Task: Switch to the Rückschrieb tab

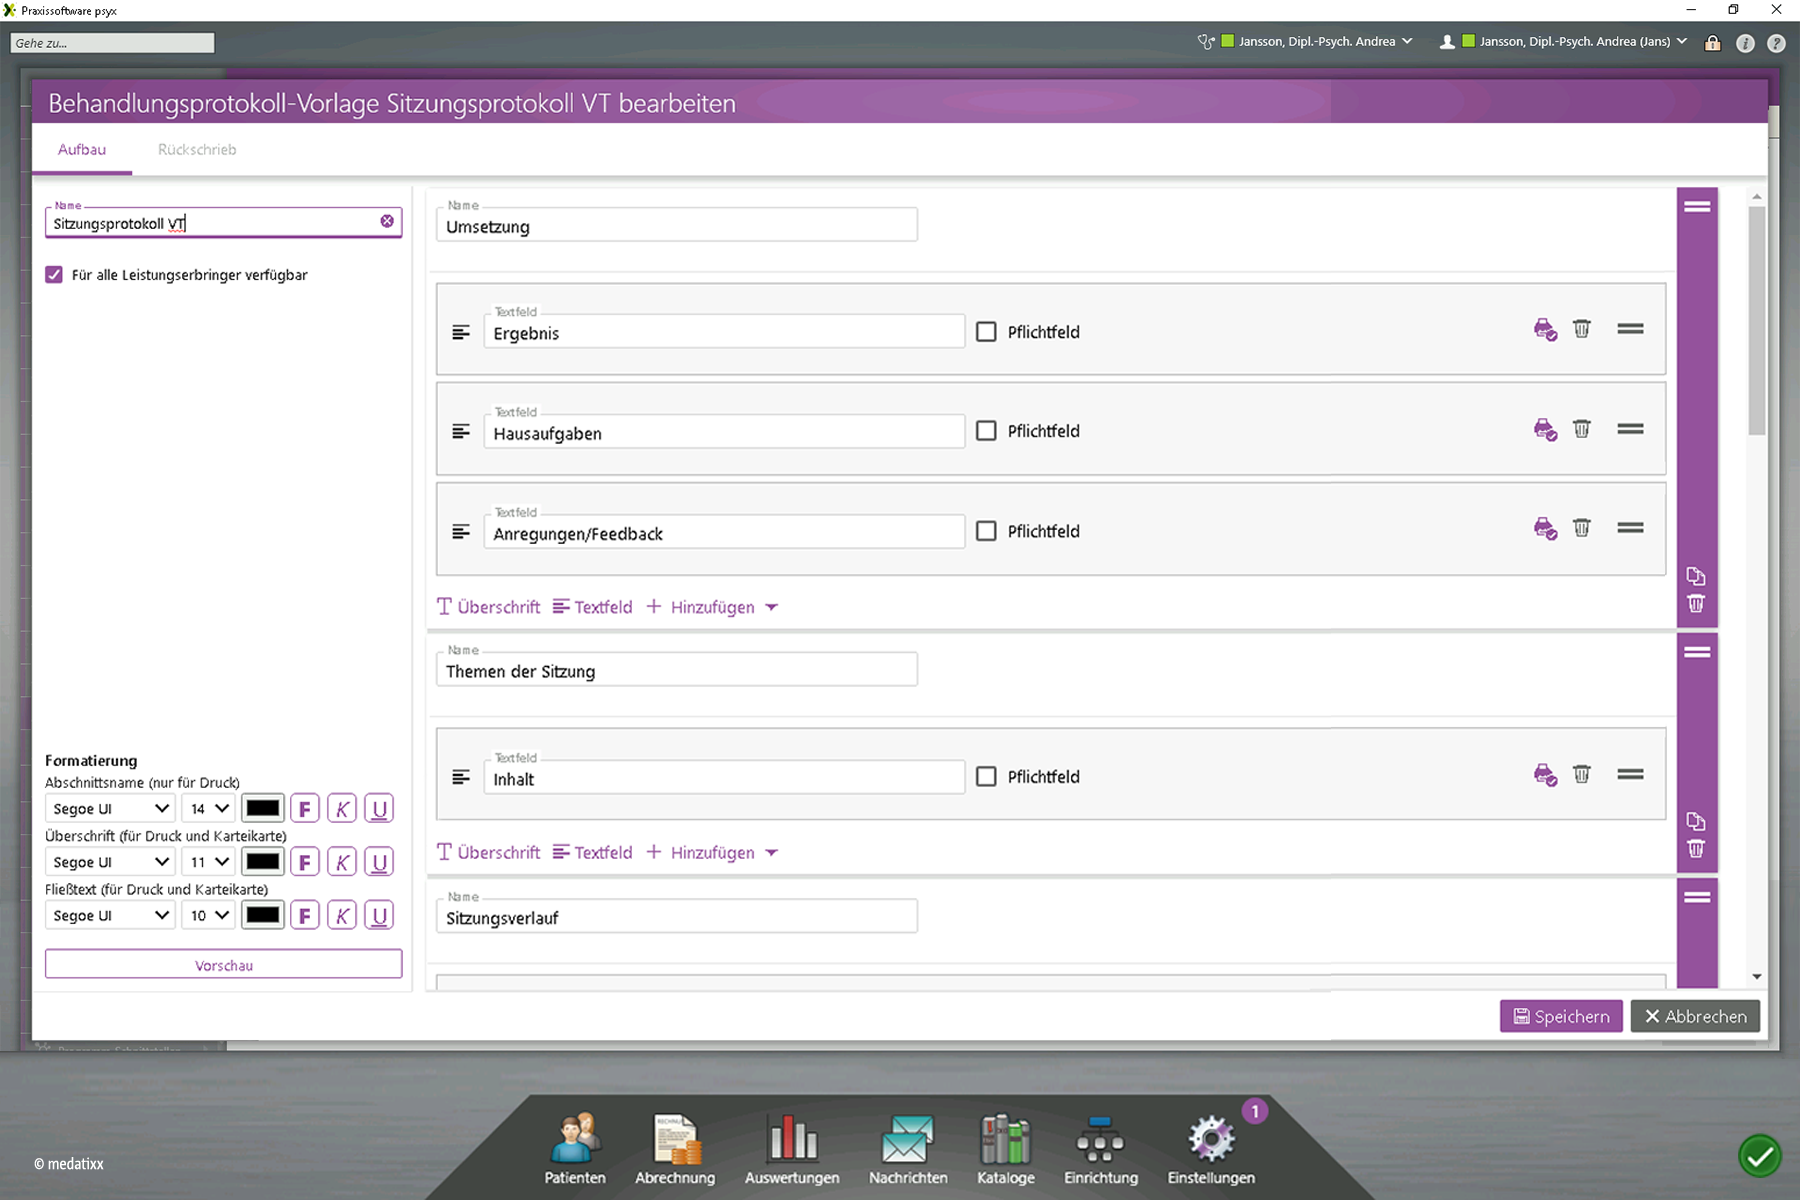Action: (197, 150)
